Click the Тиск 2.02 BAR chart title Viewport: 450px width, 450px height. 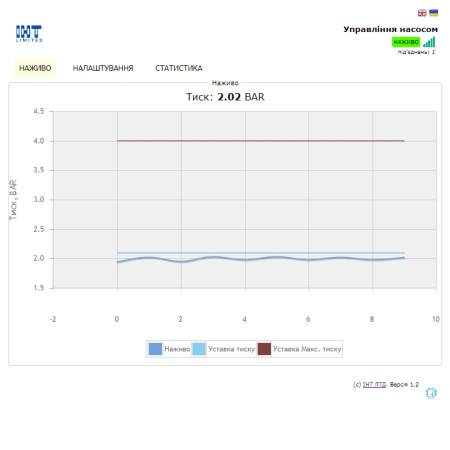click(225, 97)
